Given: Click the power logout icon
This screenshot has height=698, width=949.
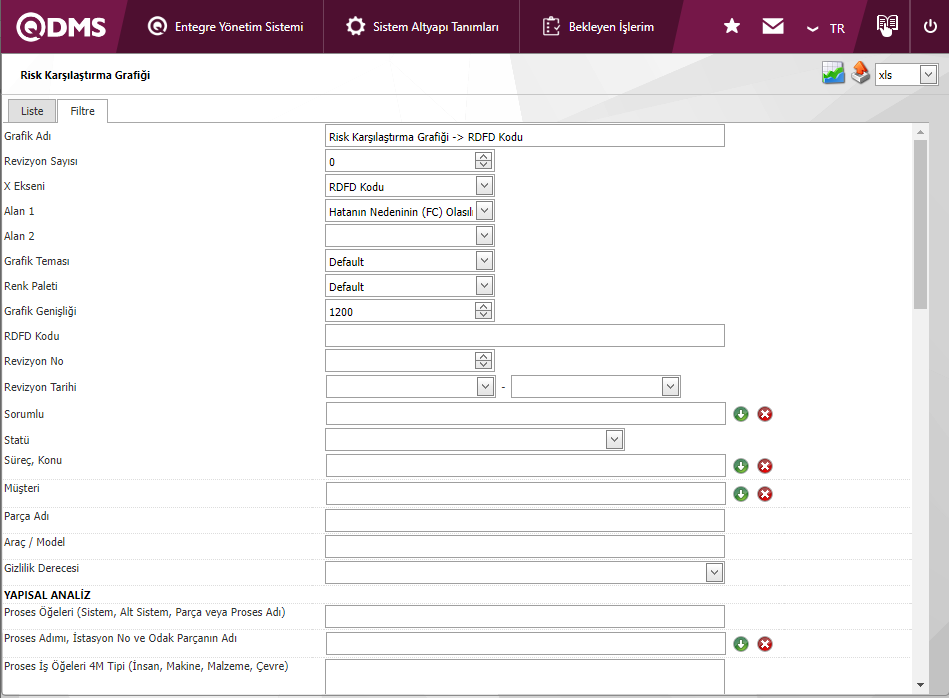Looking at the screenshot, I should [x=929, y=27].
